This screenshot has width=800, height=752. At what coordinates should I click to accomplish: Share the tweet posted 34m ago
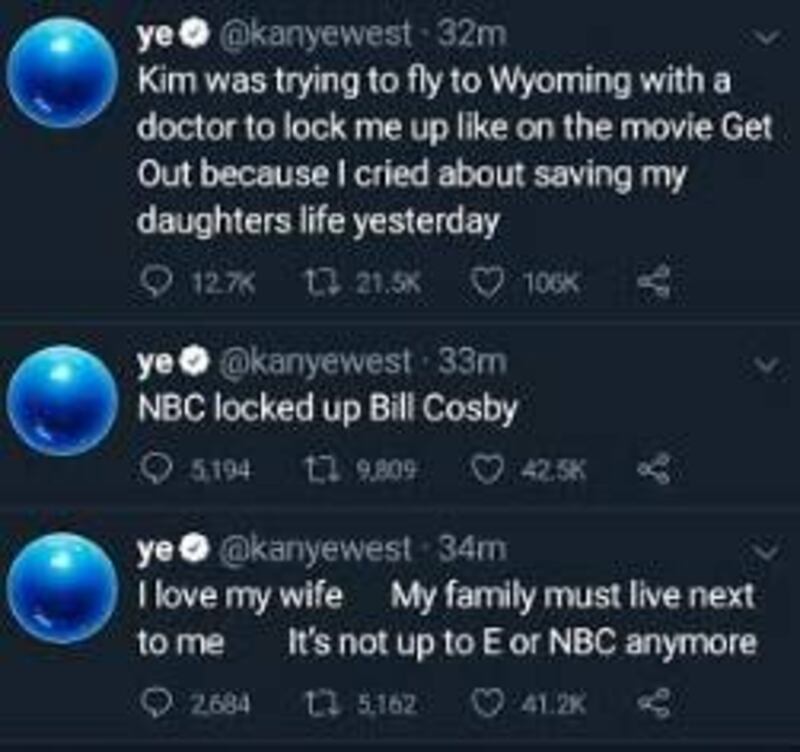pos(654,705)
